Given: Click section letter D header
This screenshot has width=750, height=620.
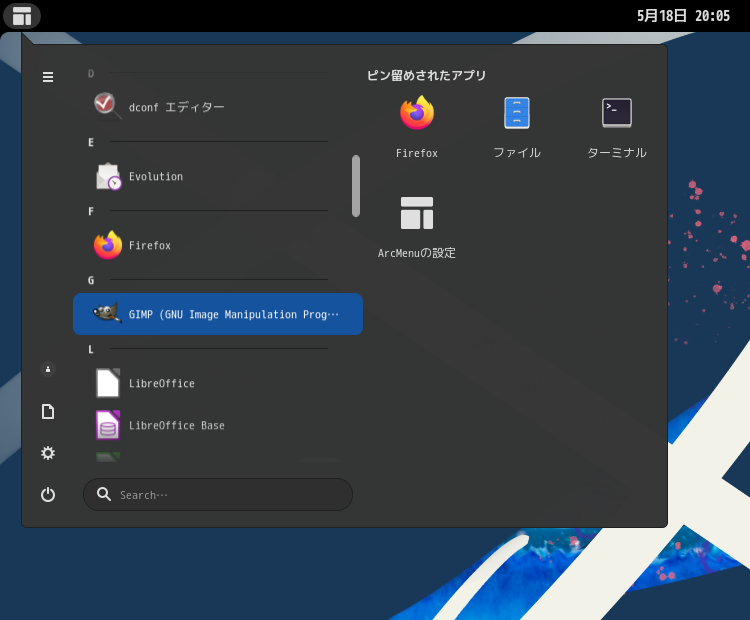Looking at the screenshot, I should pos(91,73).
